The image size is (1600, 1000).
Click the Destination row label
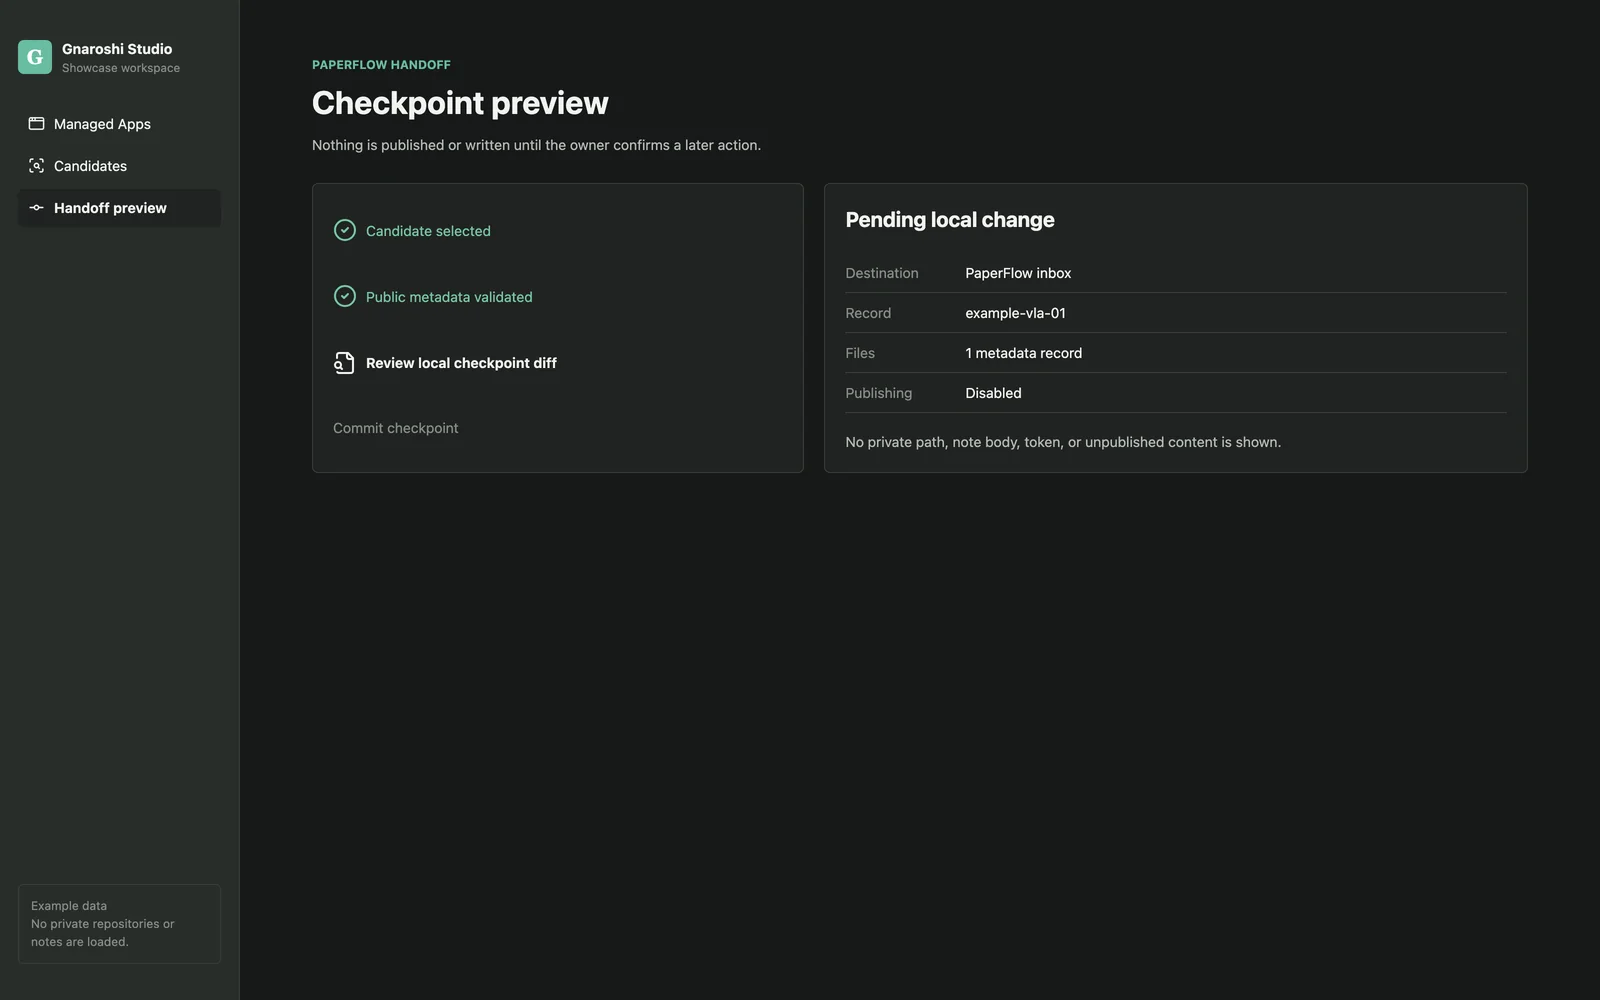pos(882,273)
